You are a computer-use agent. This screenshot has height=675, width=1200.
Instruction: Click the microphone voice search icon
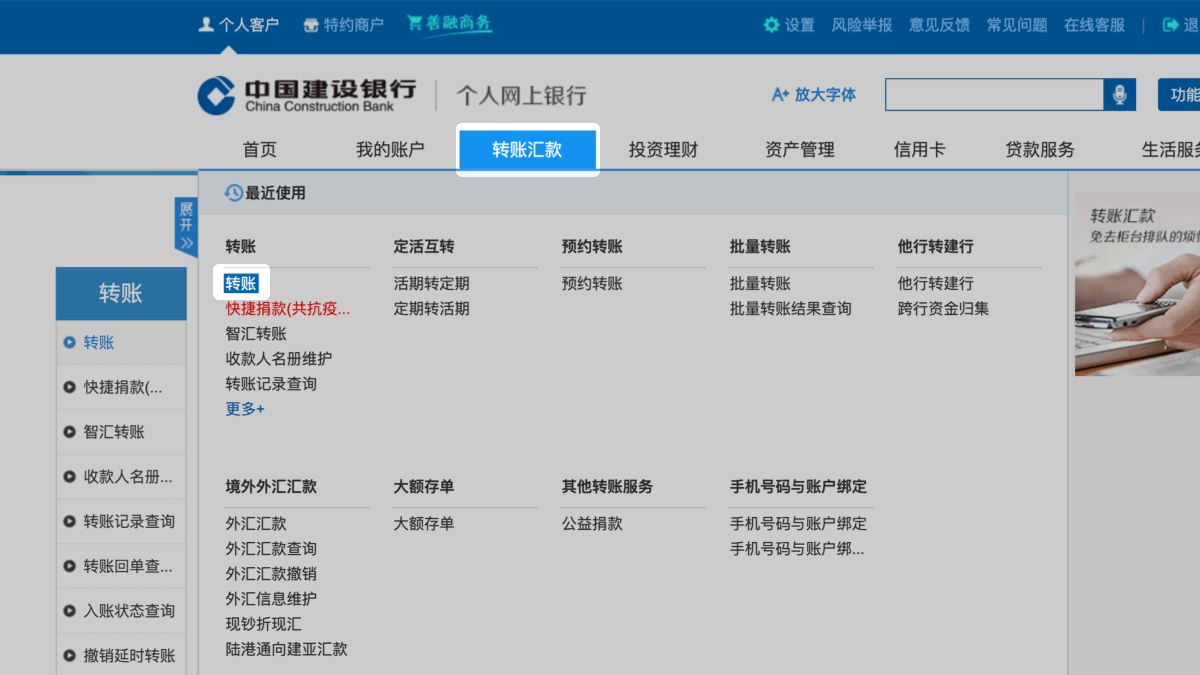pos(1119,95)
